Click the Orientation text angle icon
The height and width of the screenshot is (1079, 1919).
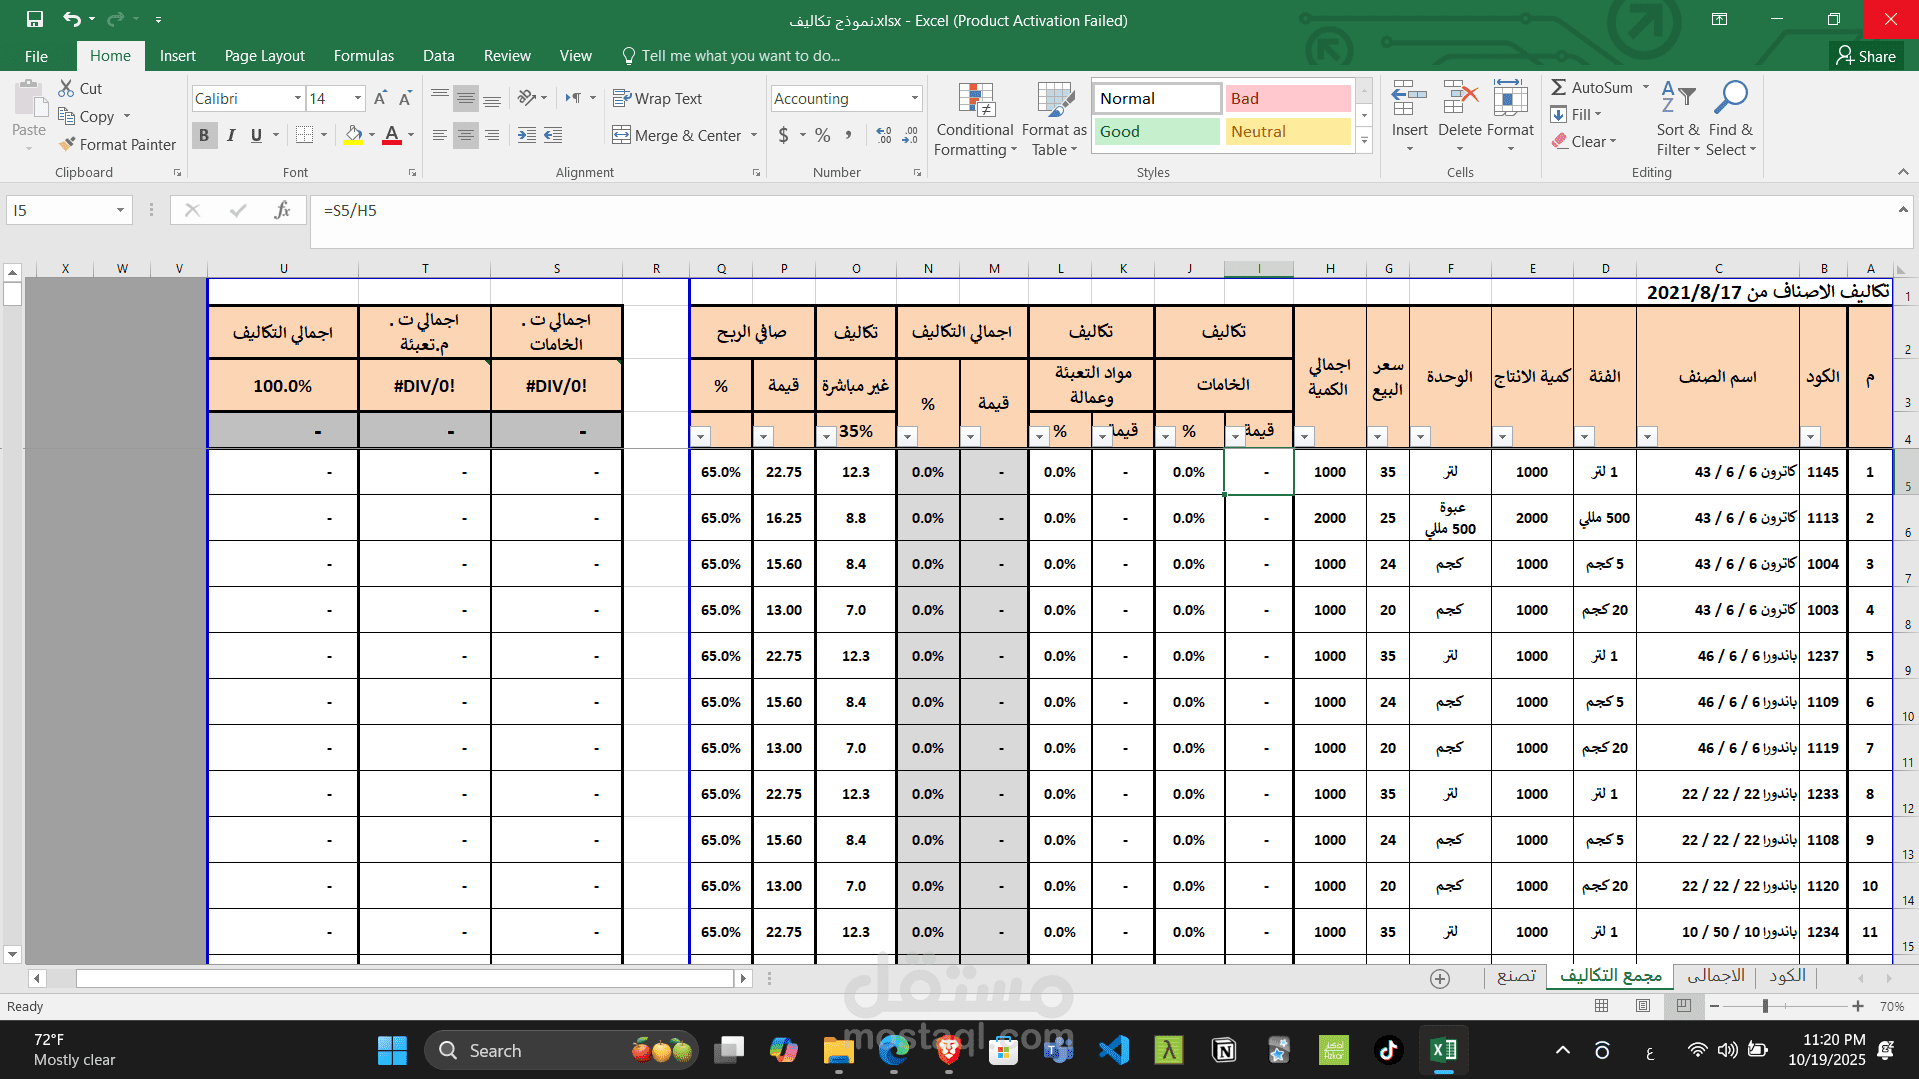coord(527,98)
